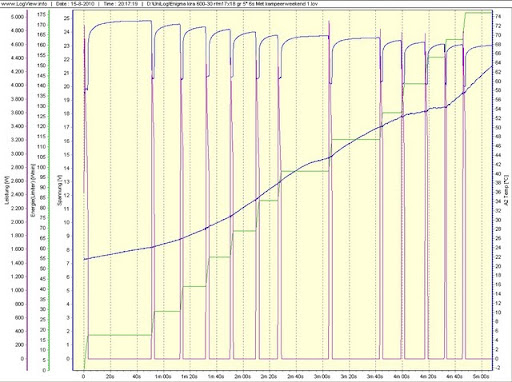Click the 2m 20s time axis label
Viewport: 512px width, 382px height.
click(x=269, y=376)
